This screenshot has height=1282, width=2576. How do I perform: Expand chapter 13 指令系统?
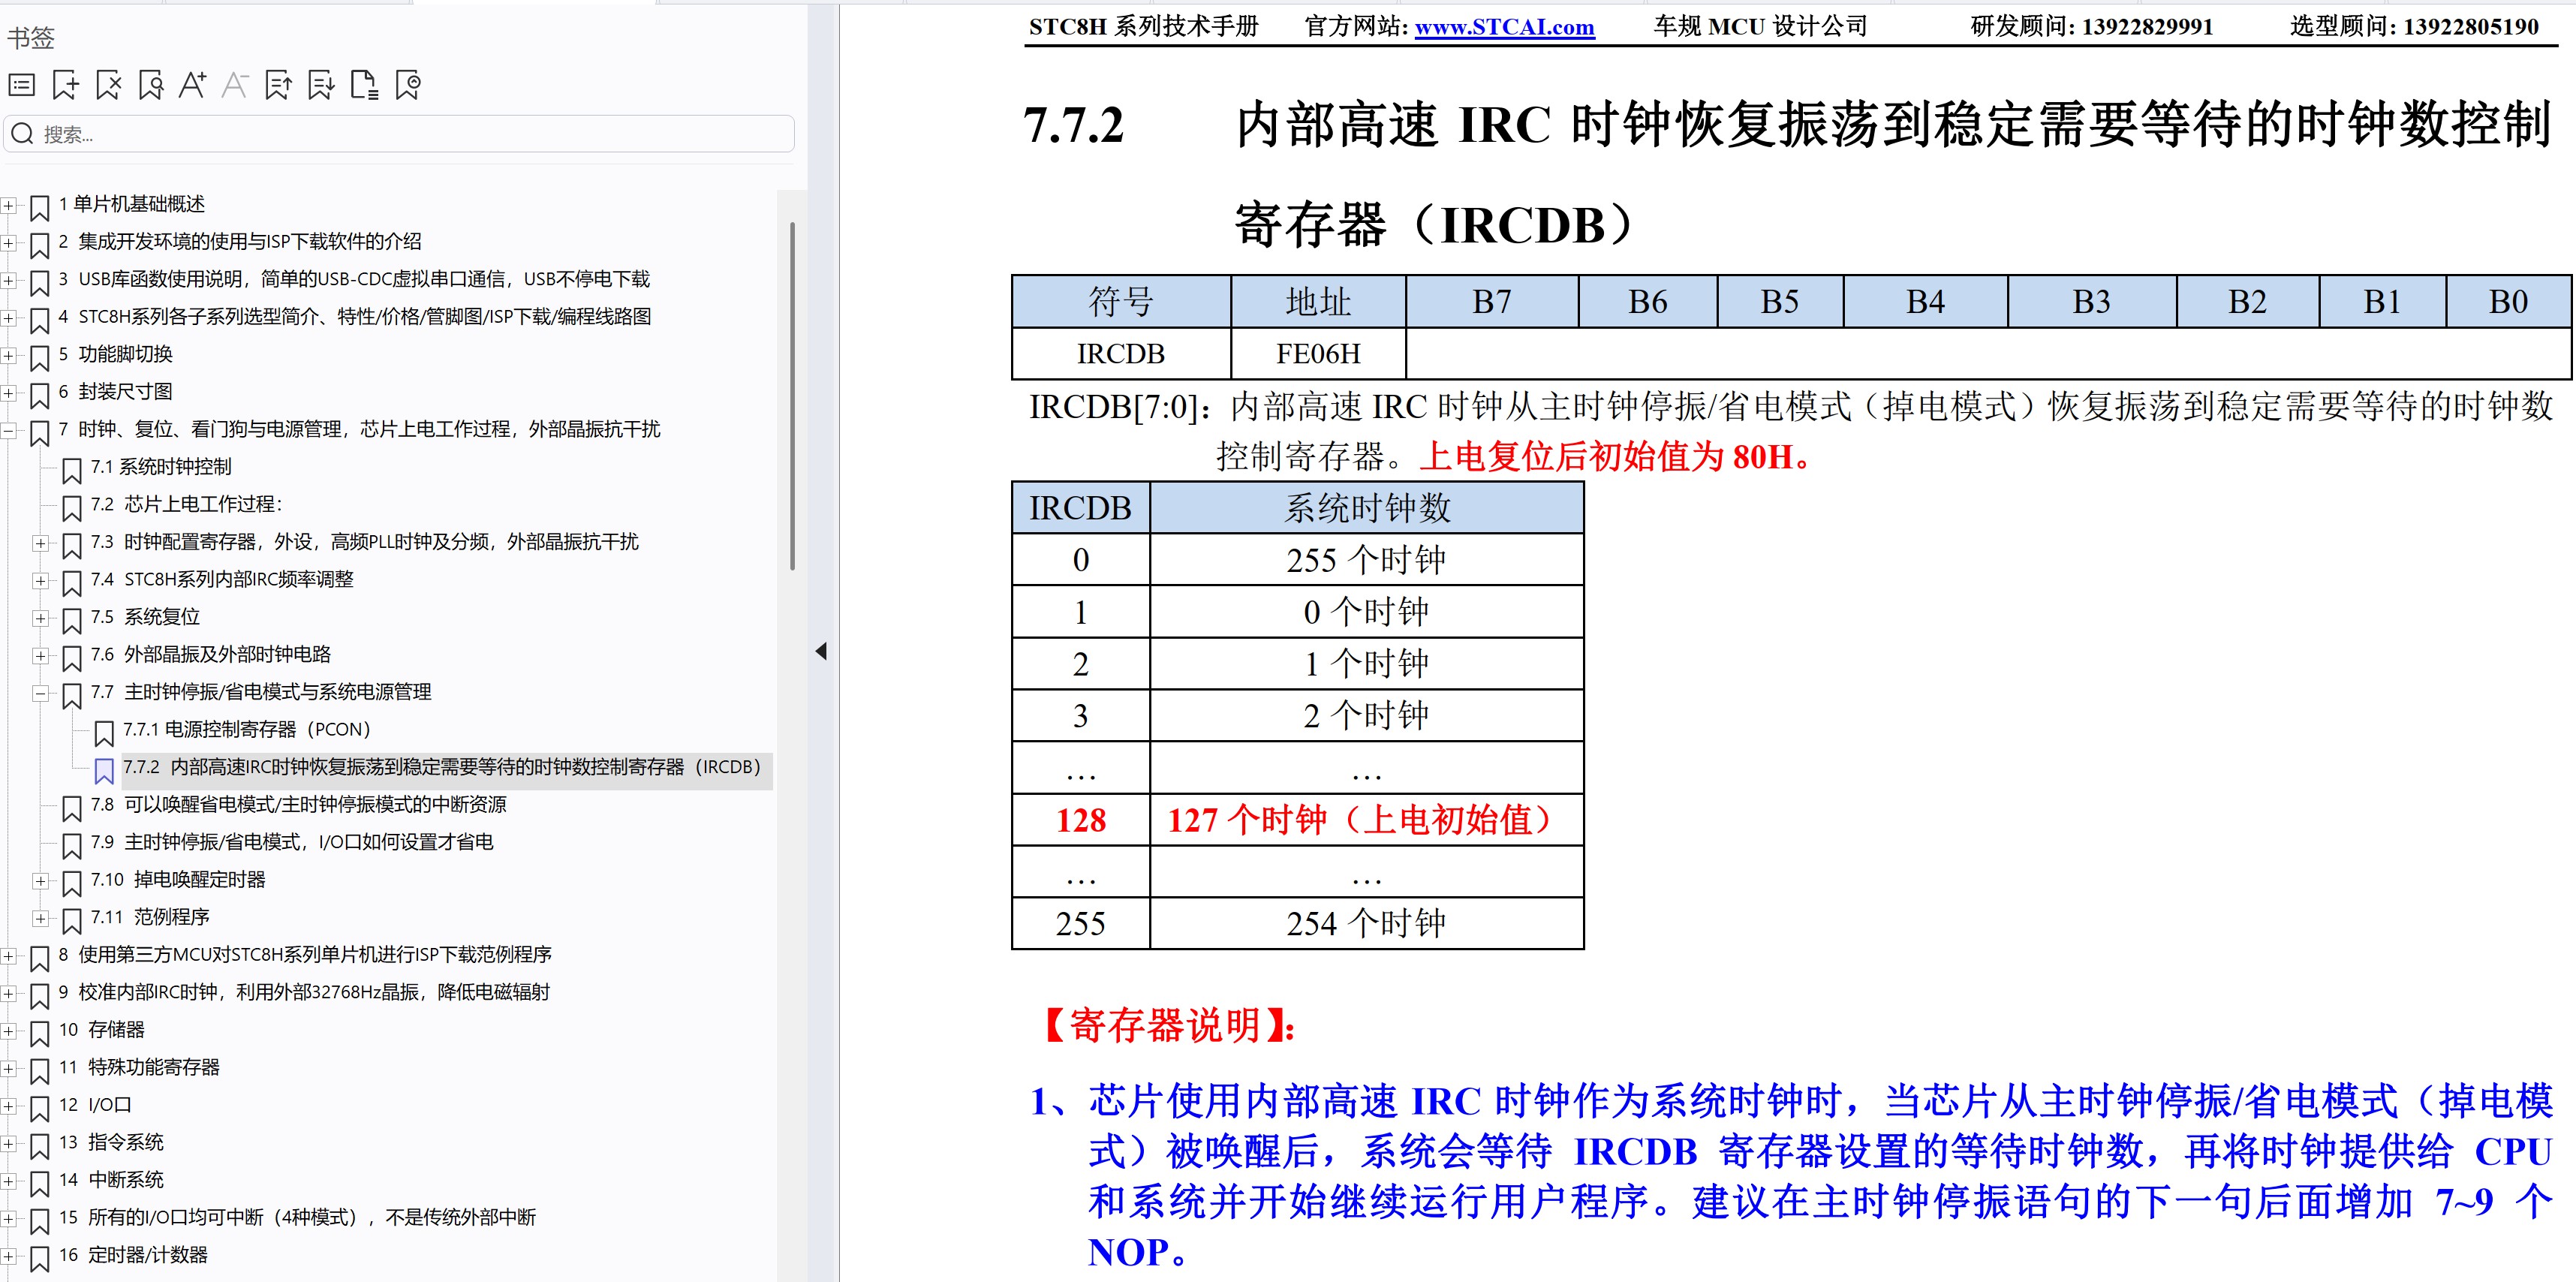tap(9, 1144)
